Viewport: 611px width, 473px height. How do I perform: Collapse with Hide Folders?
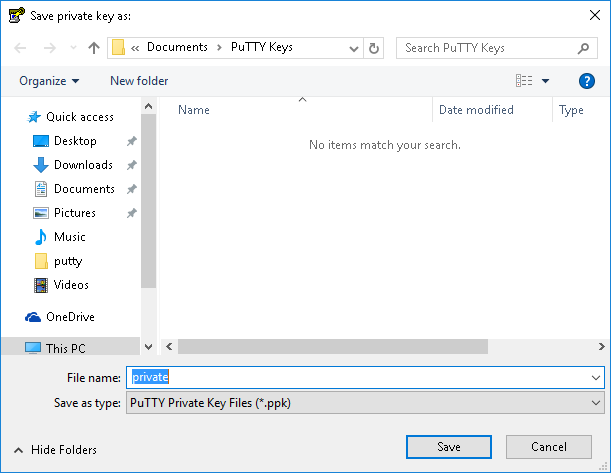click(55, 450)
